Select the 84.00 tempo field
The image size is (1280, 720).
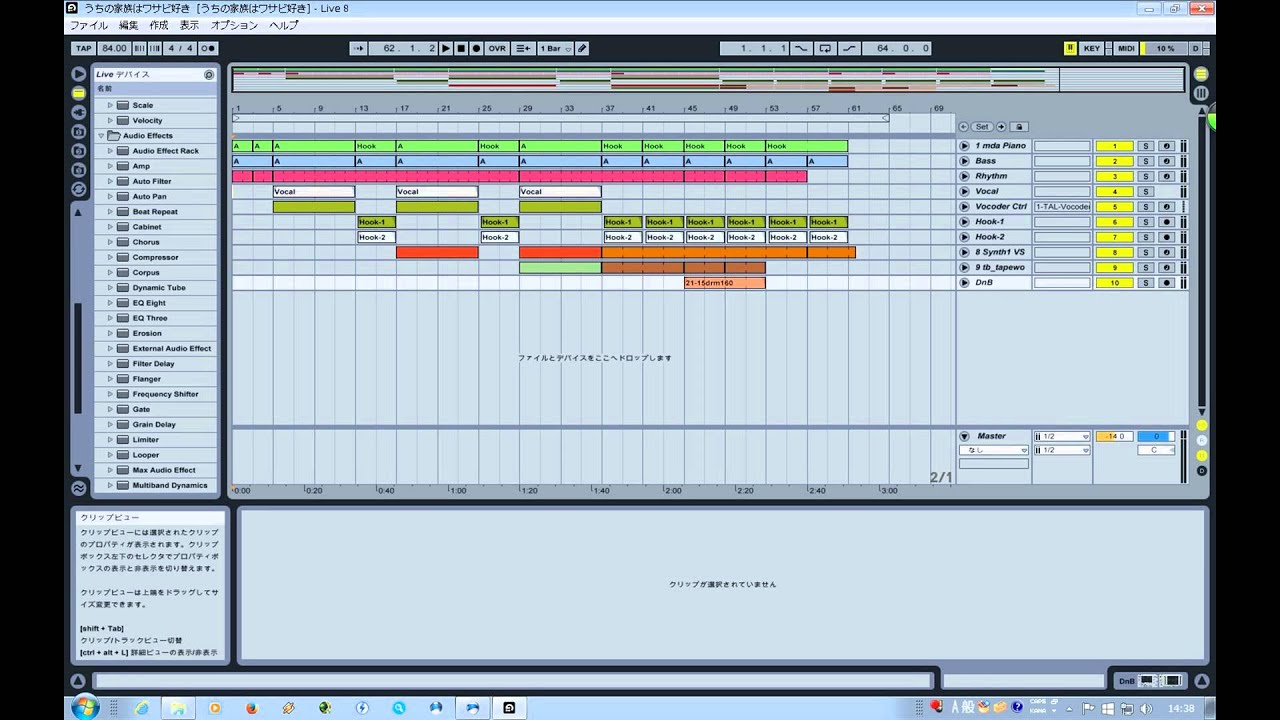tap(113, 48)
